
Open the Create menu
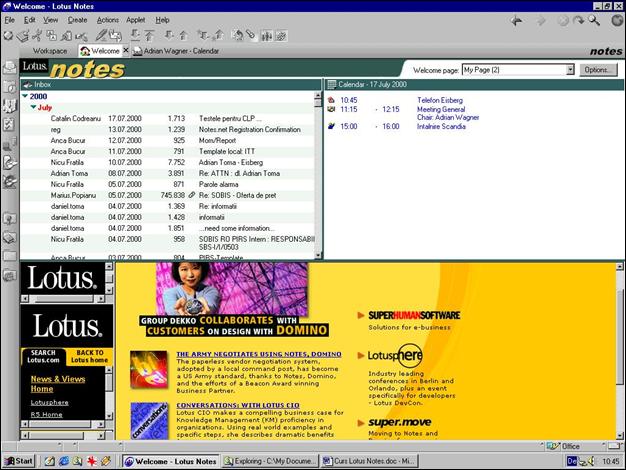(x=77, y=20)
